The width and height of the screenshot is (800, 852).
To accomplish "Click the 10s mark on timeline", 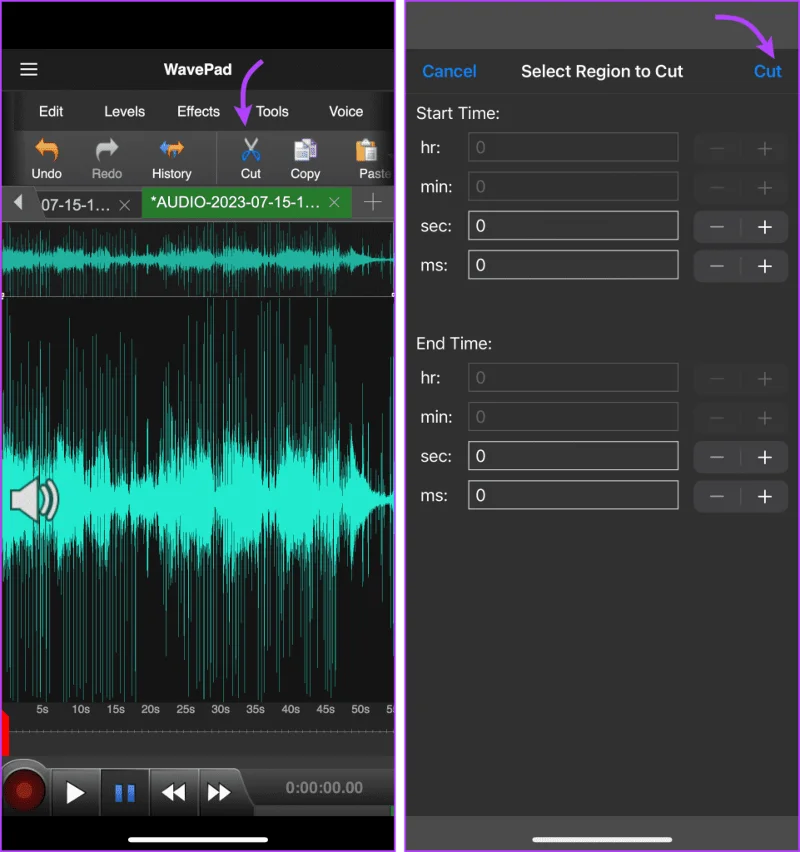I will pyautogui.click(x=80, y=709).
